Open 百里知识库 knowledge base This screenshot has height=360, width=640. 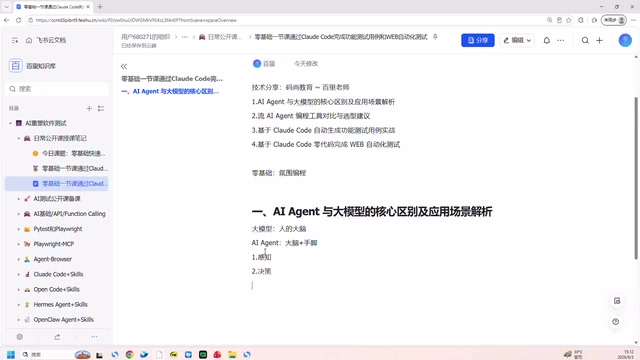point(33,66)
